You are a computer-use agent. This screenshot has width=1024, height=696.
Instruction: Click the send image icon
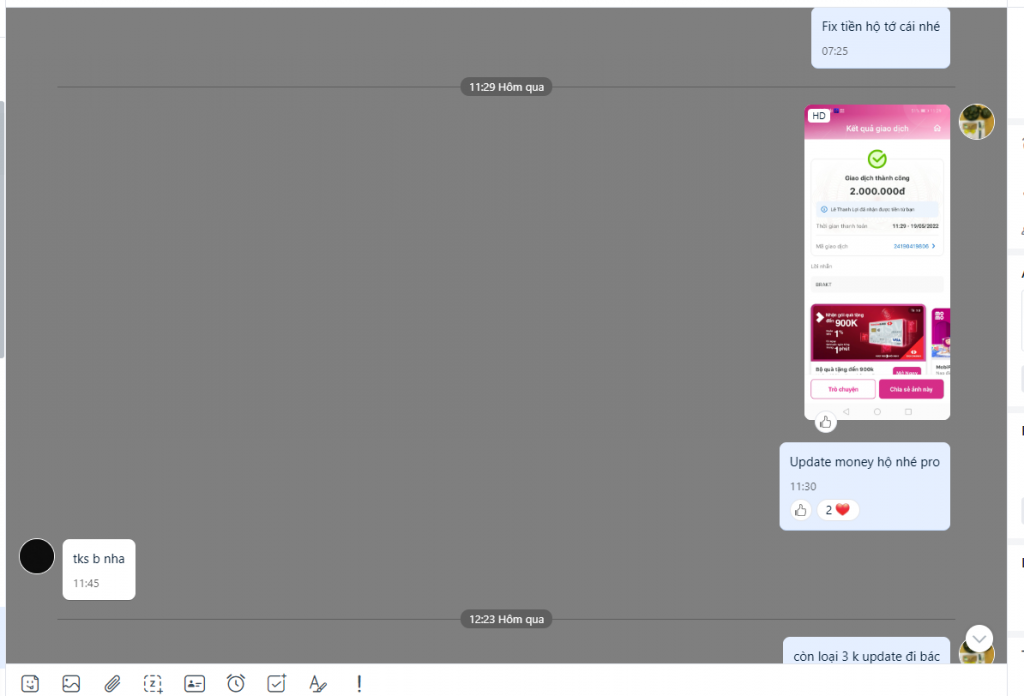pos(71,684)
